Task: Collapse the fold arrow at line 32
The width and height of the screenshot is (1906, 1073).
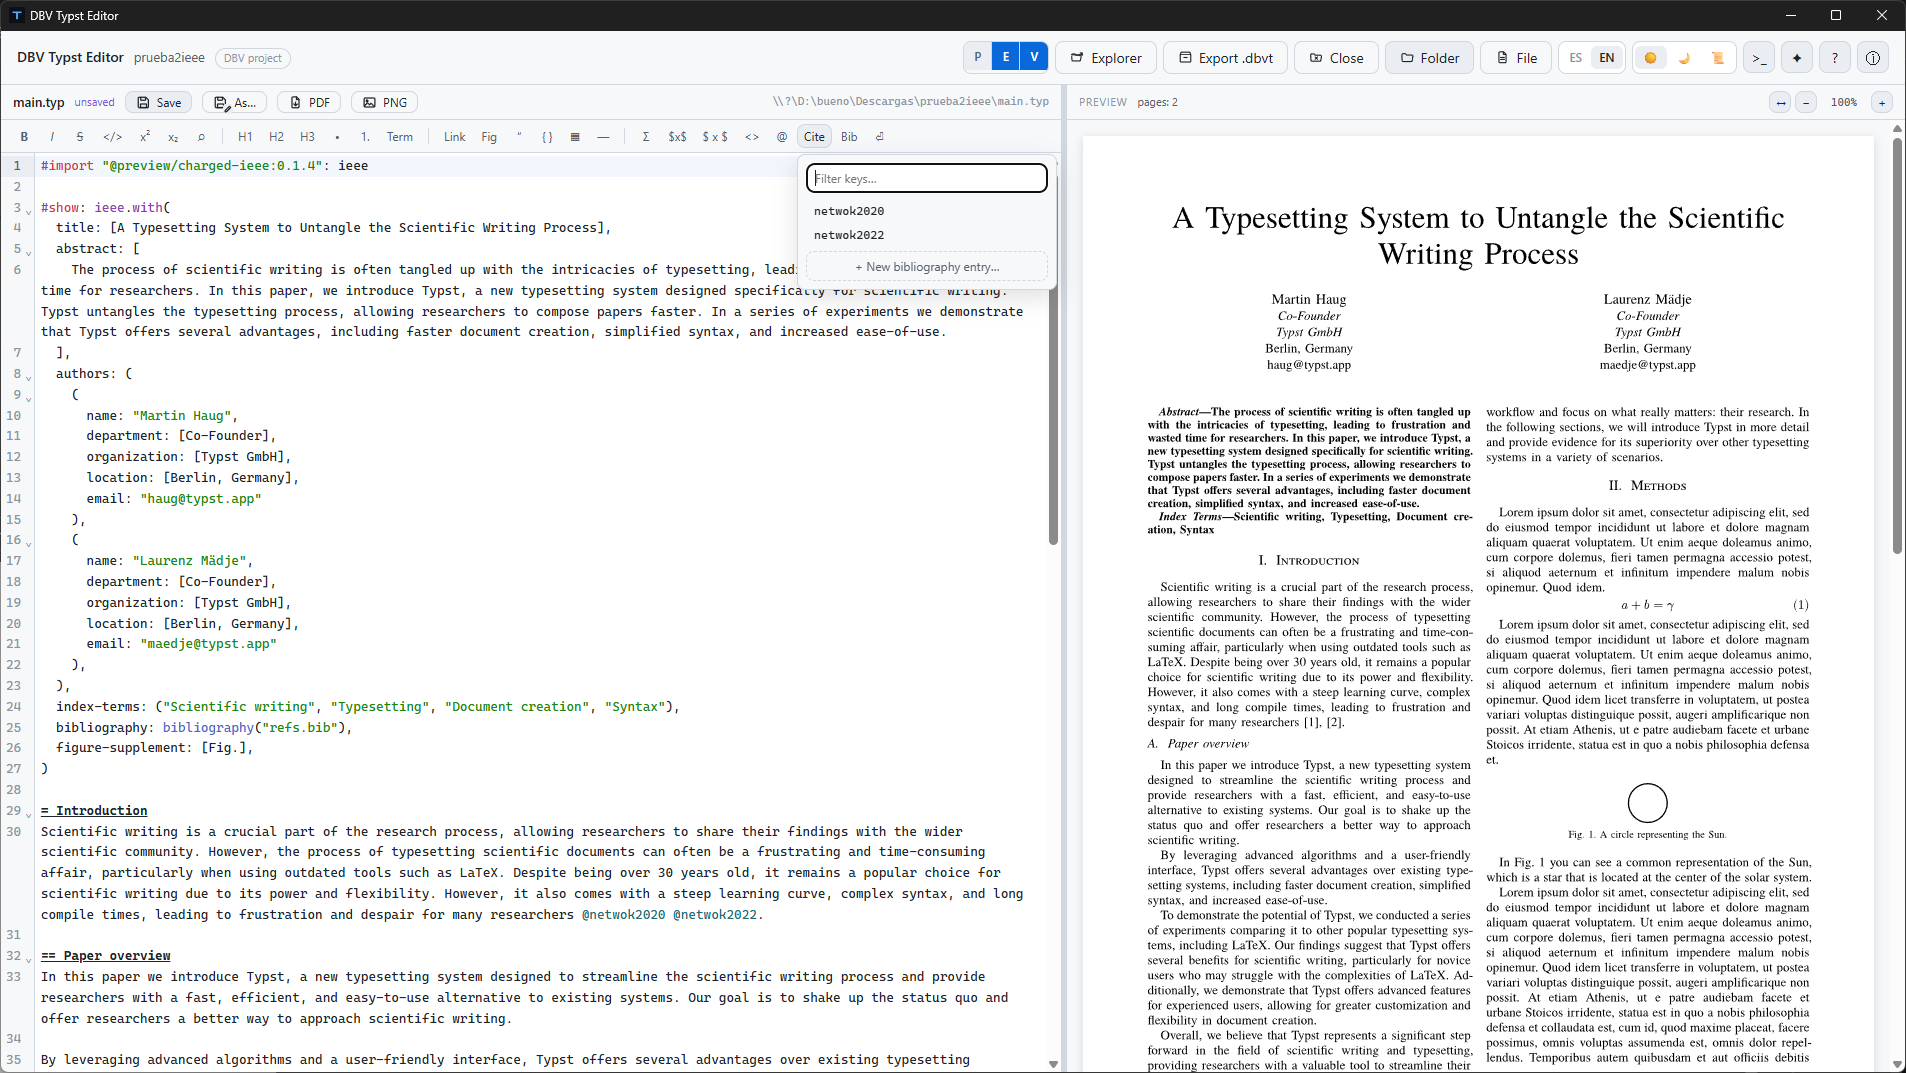Action: tap(29, 959)
